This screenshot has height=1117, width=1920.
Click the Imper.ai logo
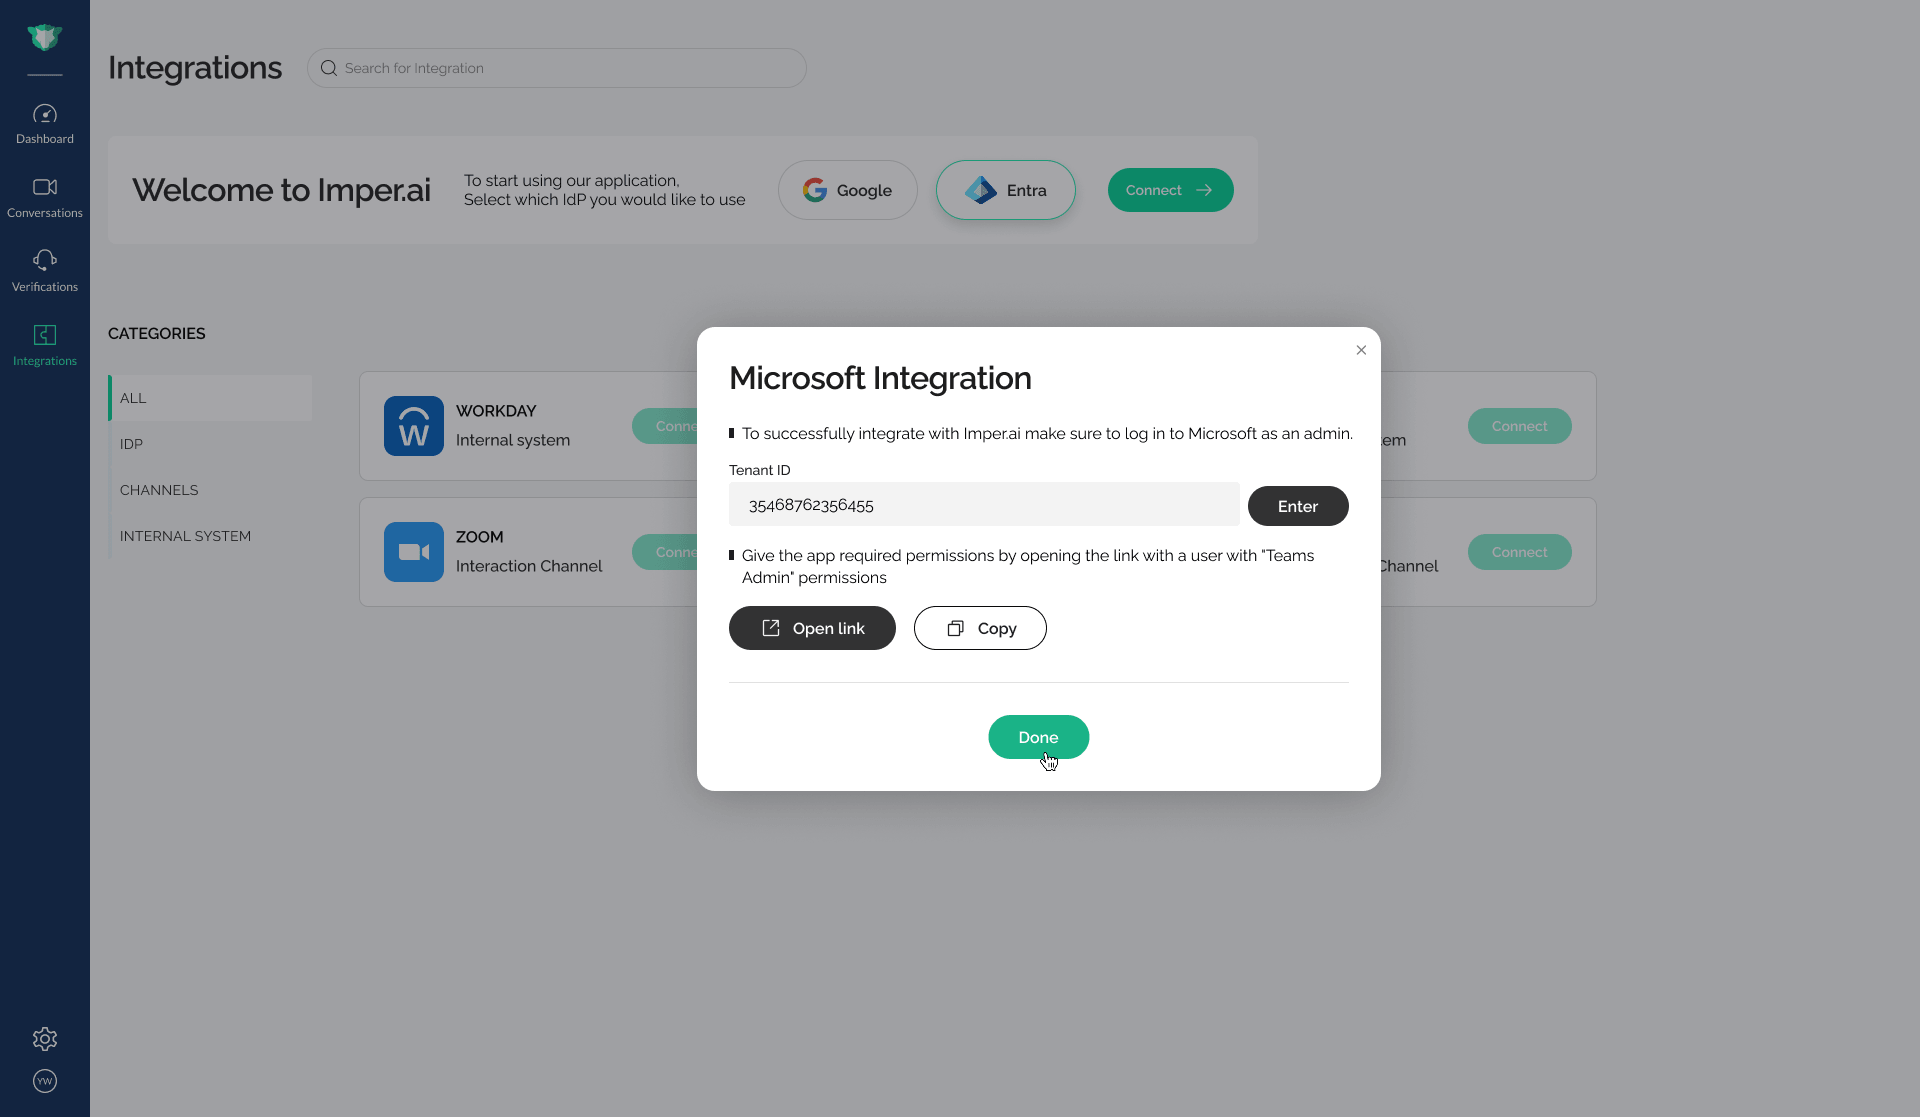tap(44, 37)
